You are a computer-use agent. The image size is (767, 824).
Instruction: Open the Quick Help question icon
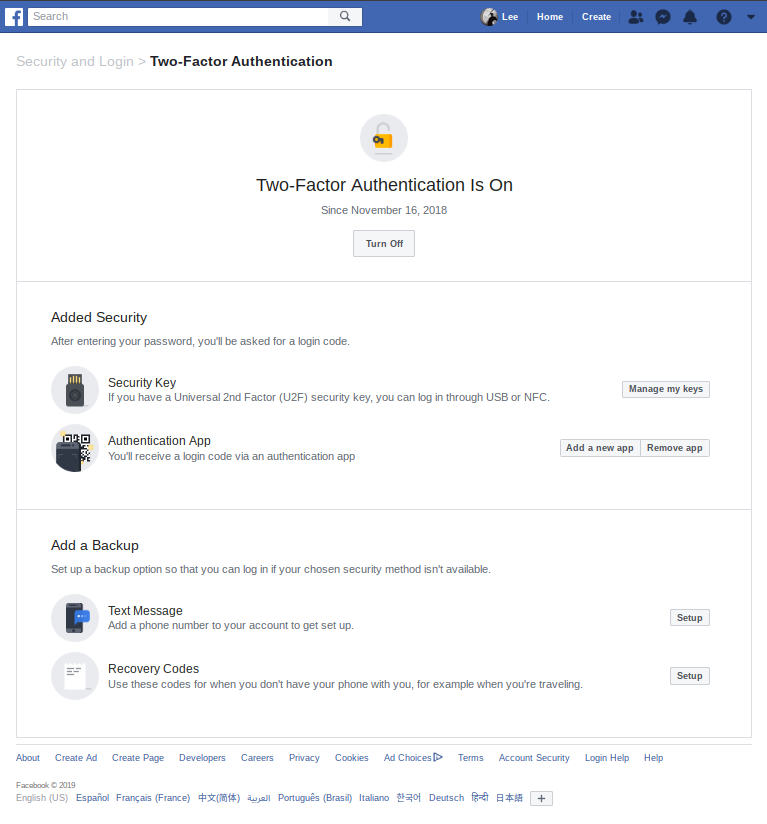click(x=724, y=17)
